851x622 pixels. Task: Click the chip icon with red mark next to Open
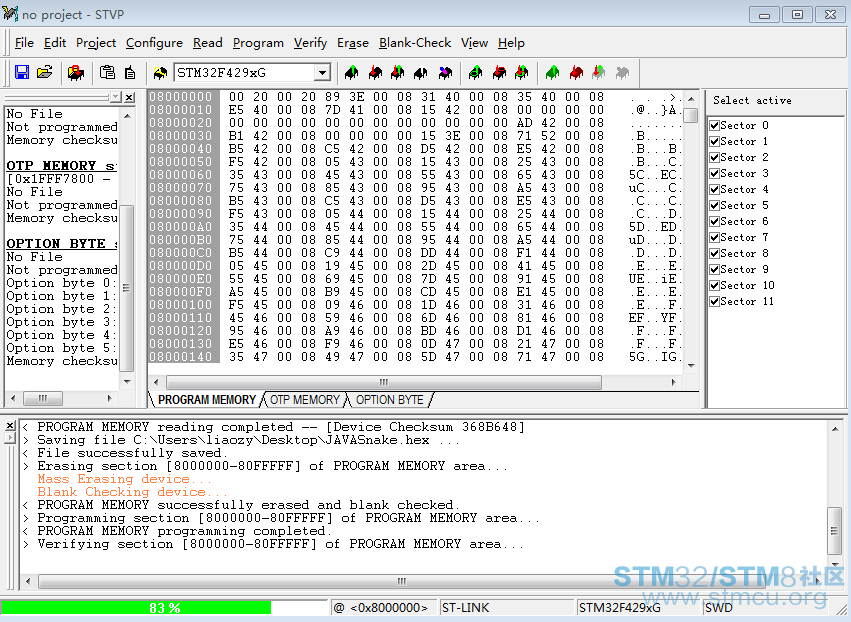click(75, 72)
